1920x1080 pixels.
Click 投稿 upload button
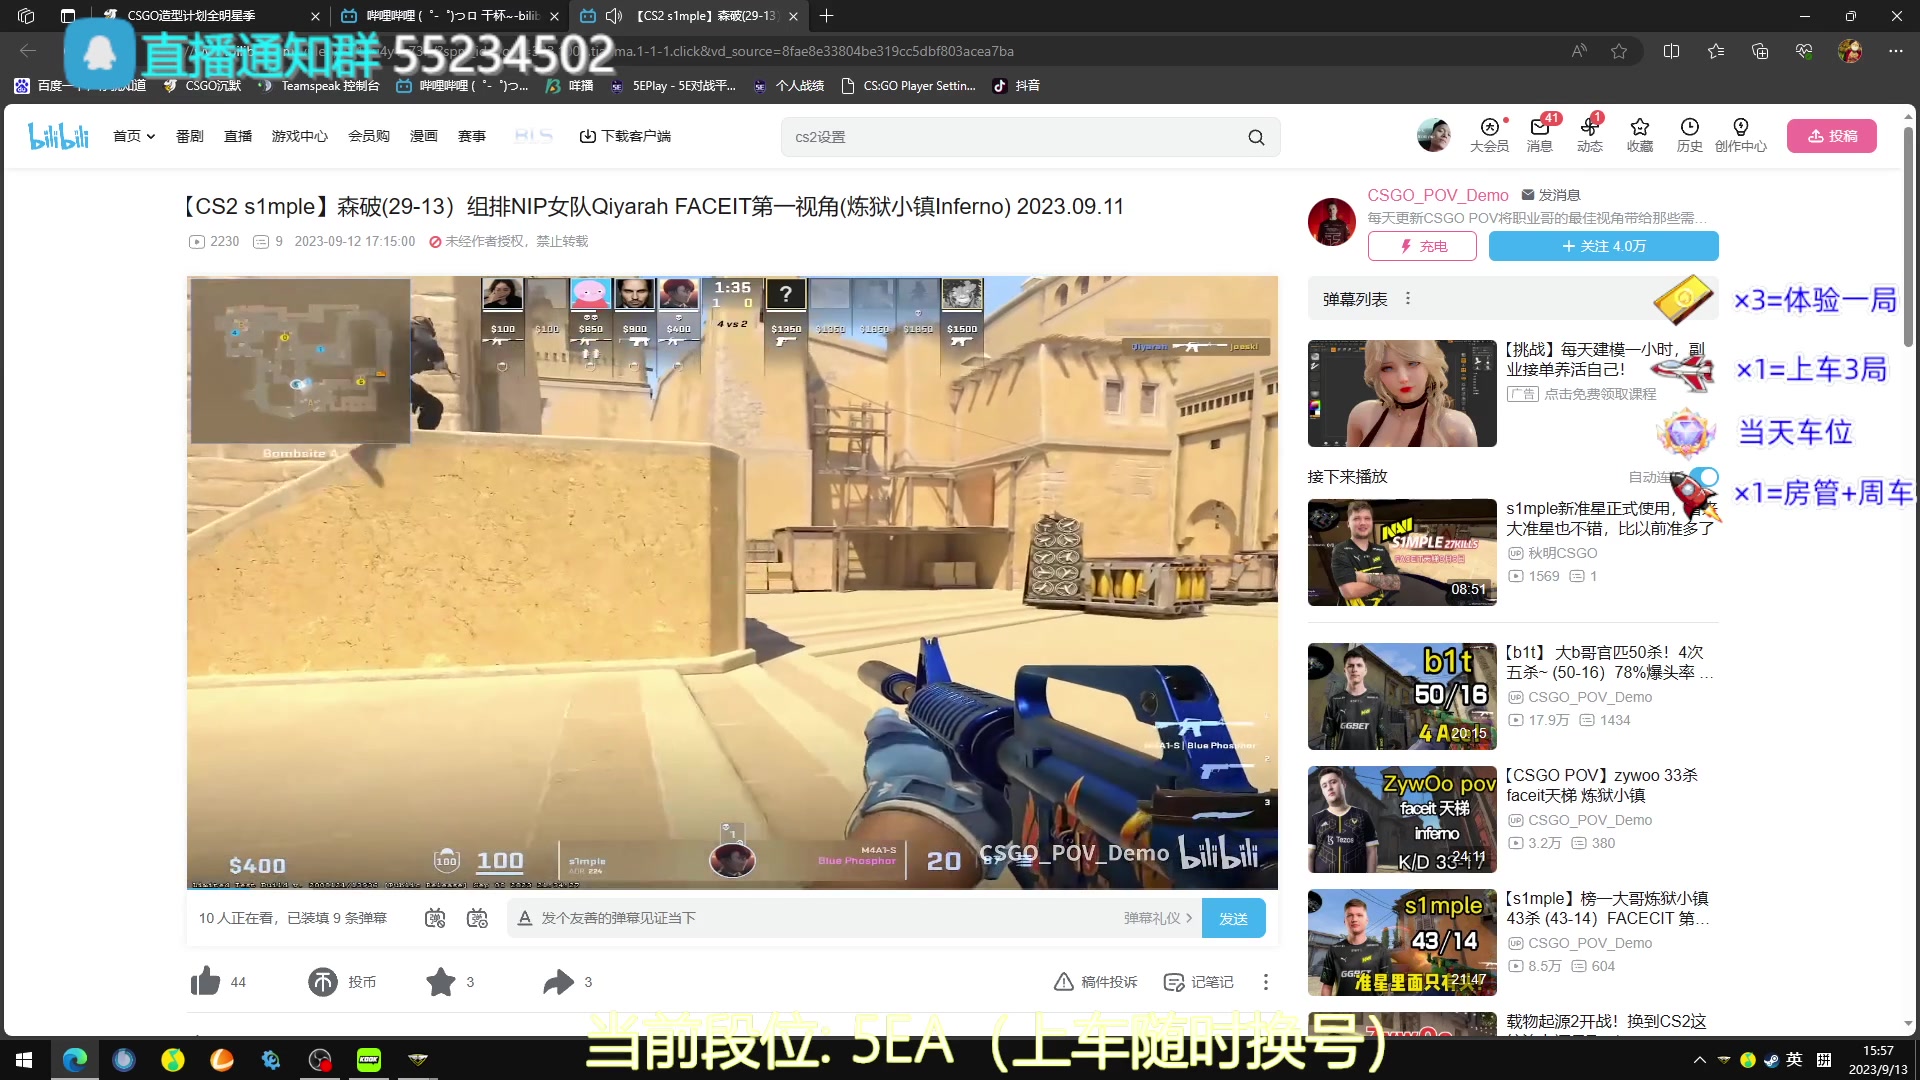1832,136
